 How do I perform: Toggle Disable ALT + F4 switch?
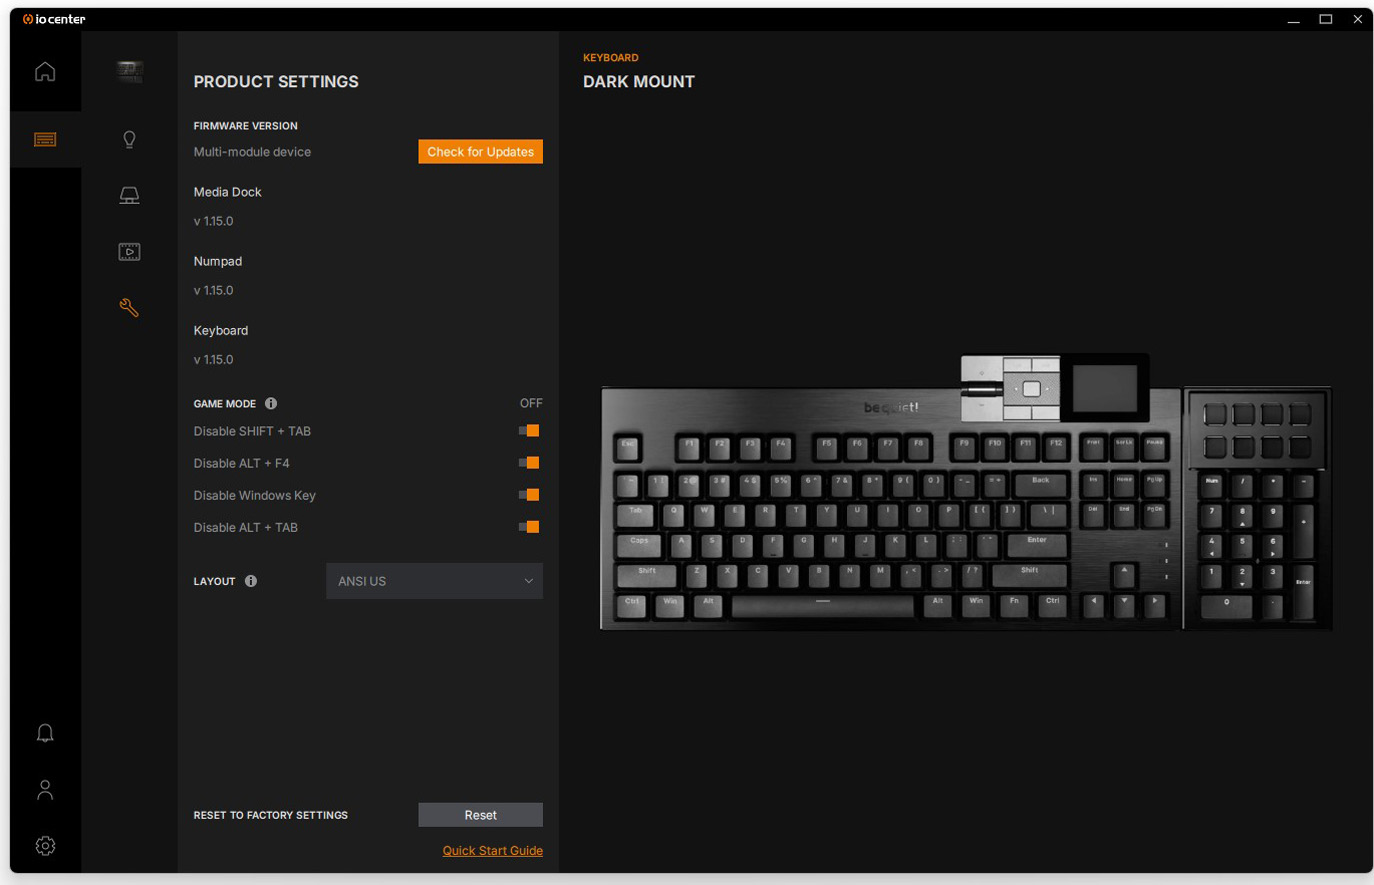coord(529,463)
